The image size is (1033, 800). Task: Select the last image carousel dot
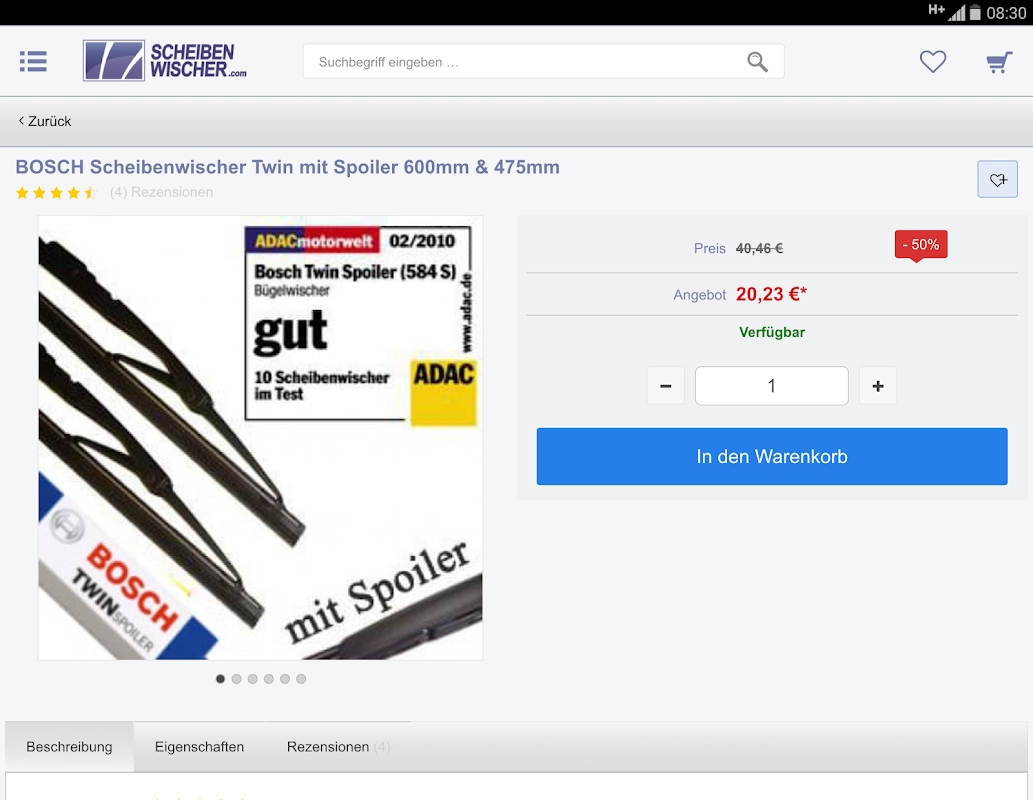[x=301, y=679]
